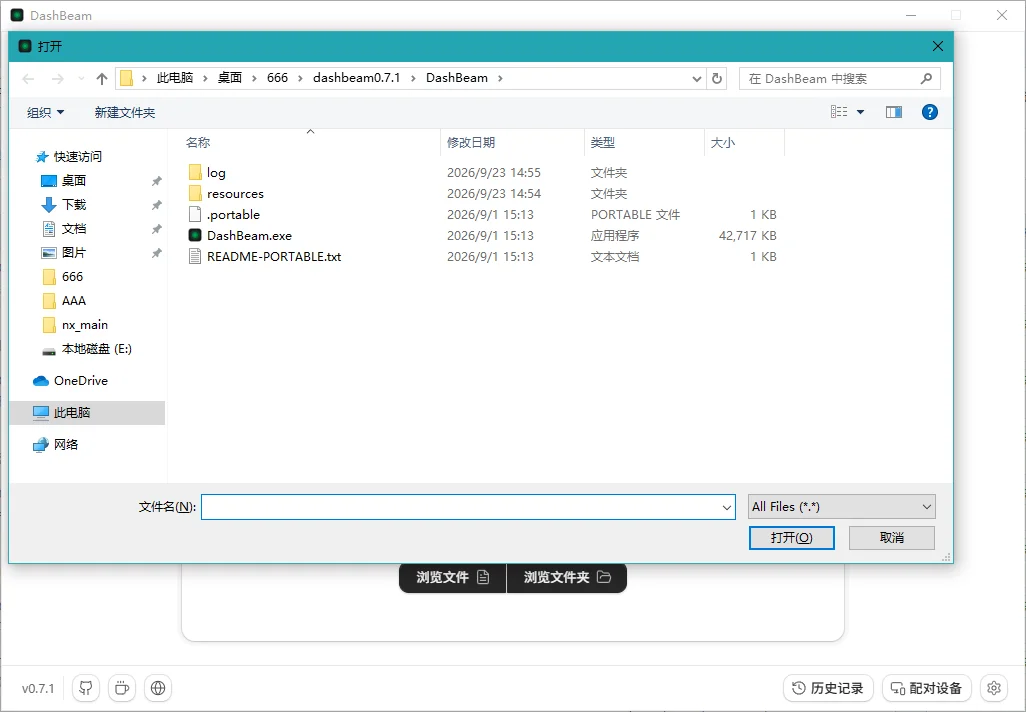Click the 取消 cancel button
Viewport: 1026px width, 712px height.
click(892, 538)
